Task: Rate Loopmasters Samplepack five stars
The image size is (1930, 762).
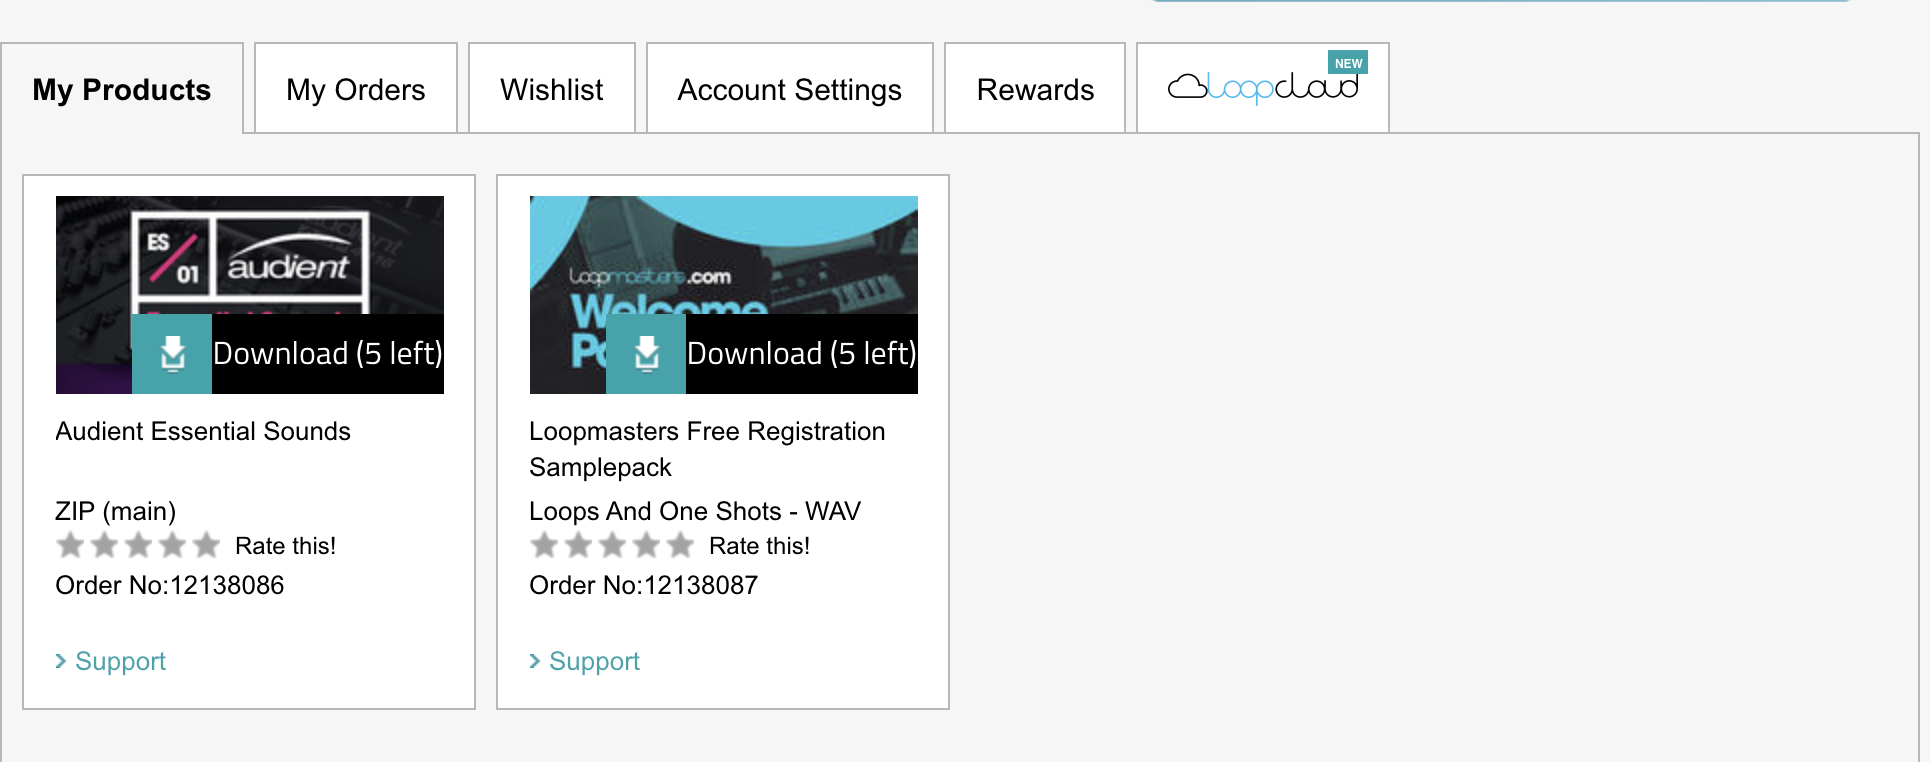Action: point(680,545)
